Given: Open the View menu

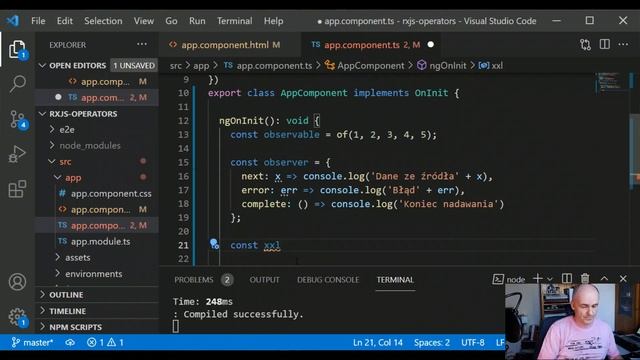Looking at the screenshot, I should coord(144,21).
